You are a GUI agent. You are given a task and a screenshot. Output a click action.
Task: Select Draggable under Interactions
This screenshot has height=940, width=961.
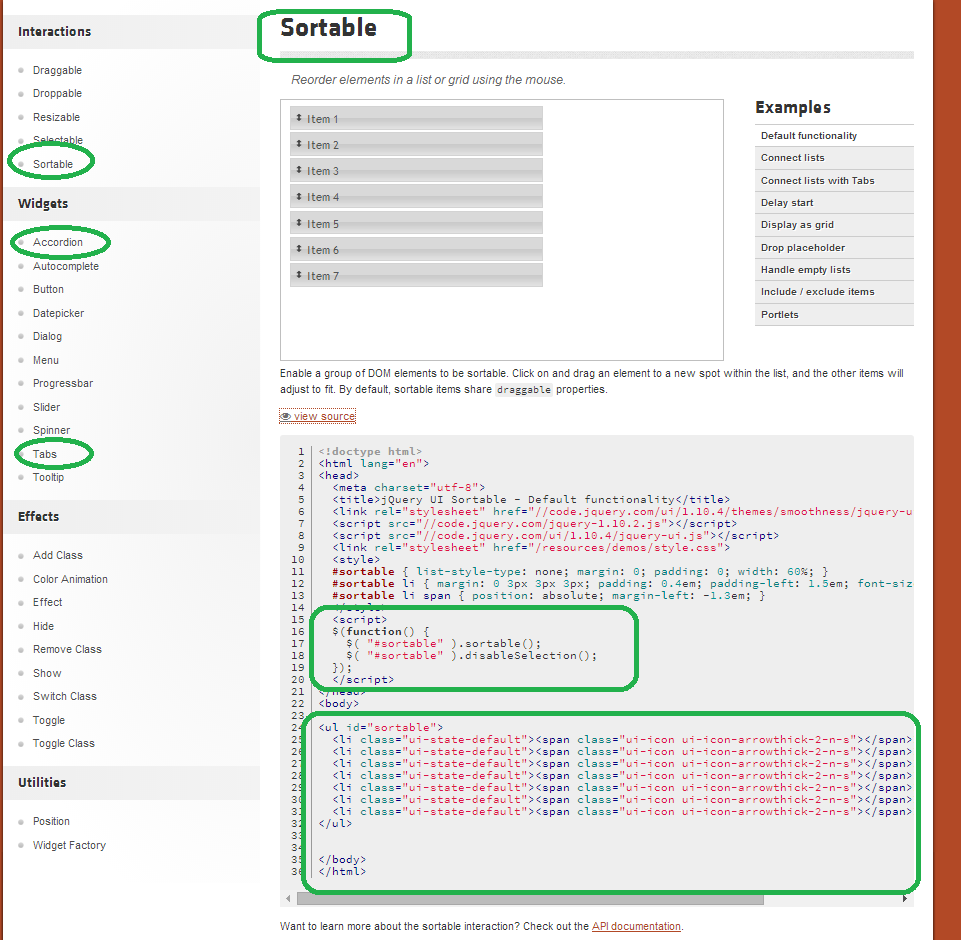click(57, 69)
